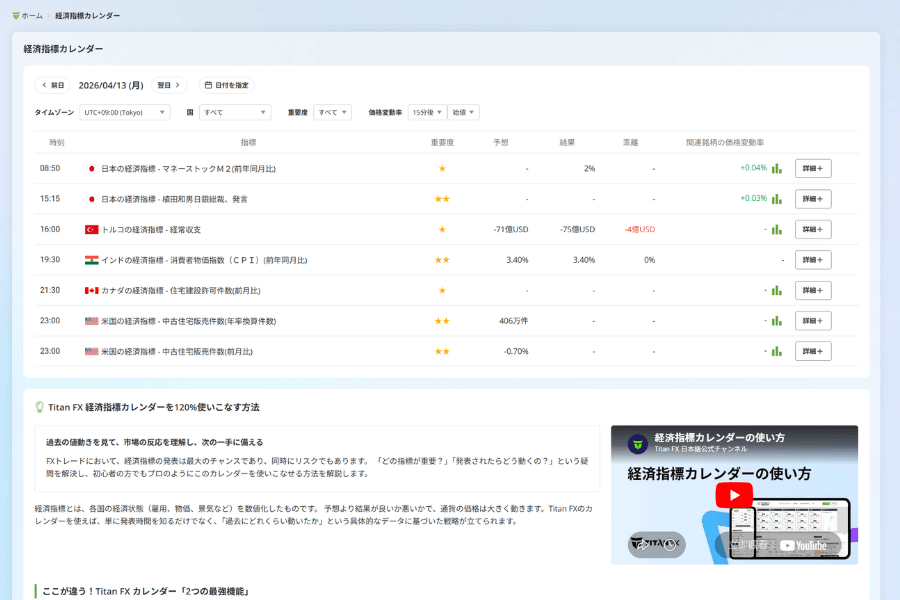Click the Turkey flag on 経常収支 row
This screenshot has width=900, height=600.
[92, 229]
